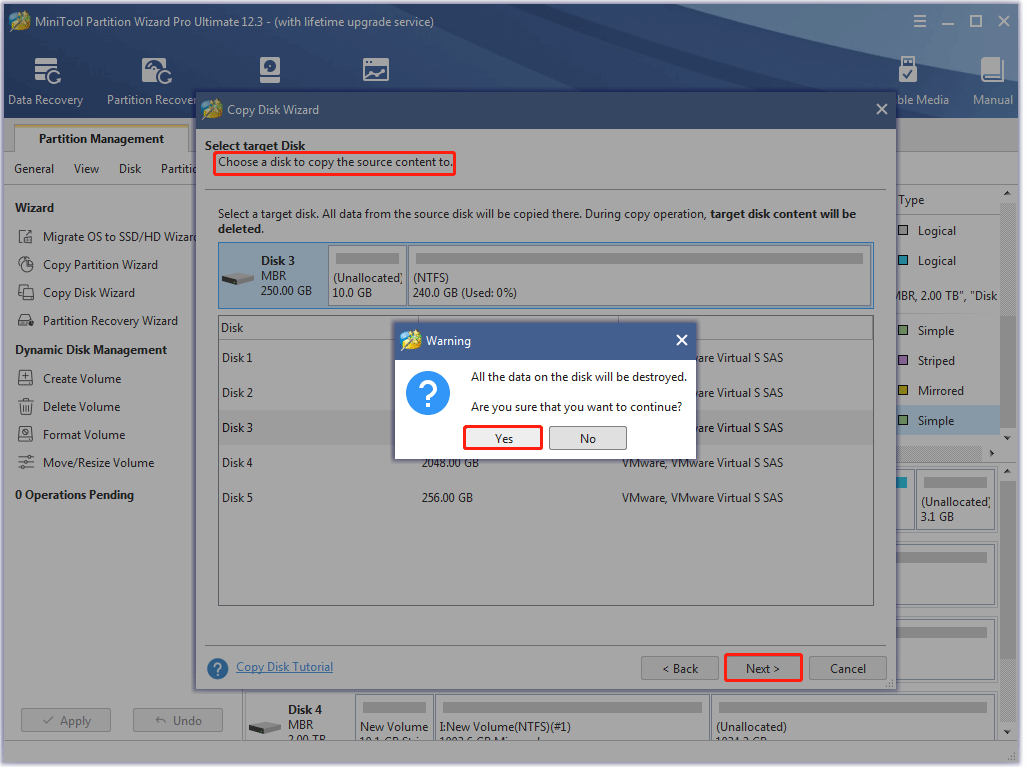1027x770 pixels.
Task: Launch Partition Recovery Wizard from sidebar
Action: coord(98,322)
